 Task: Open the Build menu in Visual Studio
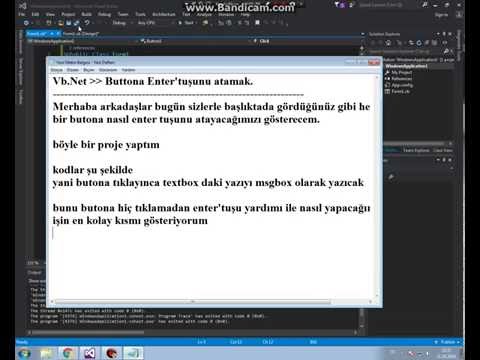coord(86,14)
